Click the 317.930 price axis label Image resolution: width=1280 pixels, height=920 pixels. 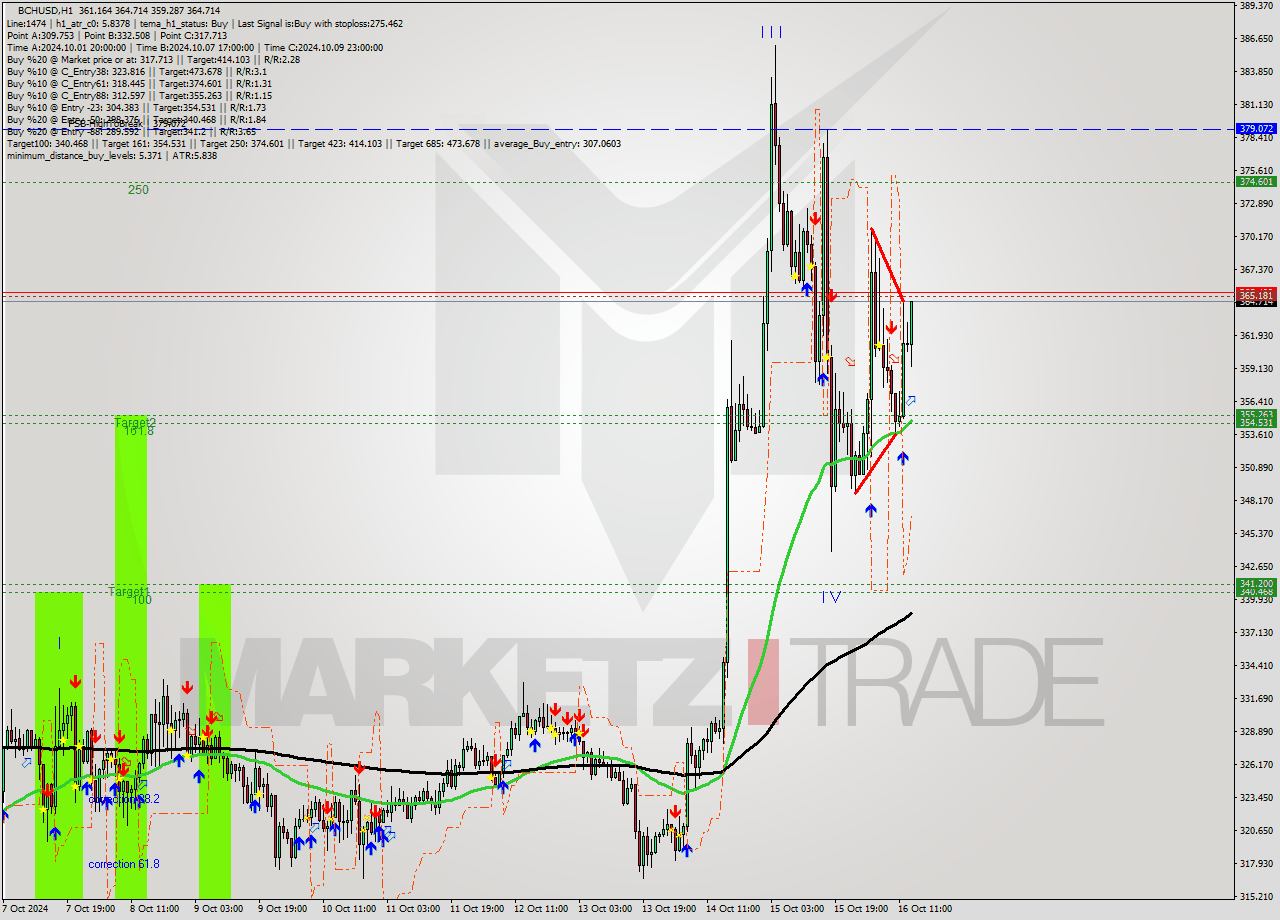click(1256, 864)
